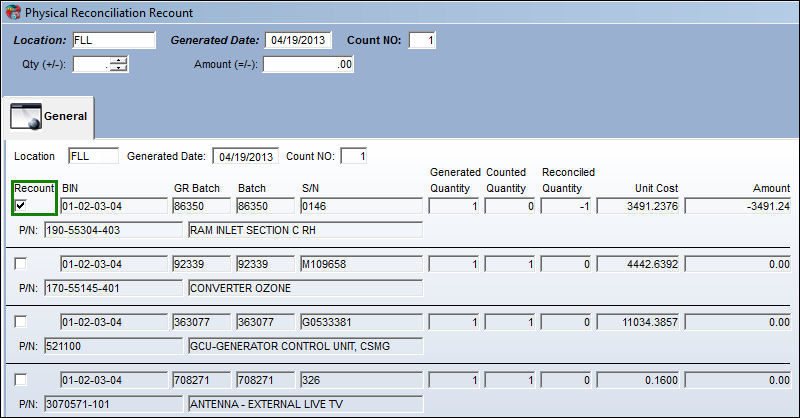Select Unit Cost 3491.2376 field
The width and height of the screenshot is (800, 418).
pos(638,206)
